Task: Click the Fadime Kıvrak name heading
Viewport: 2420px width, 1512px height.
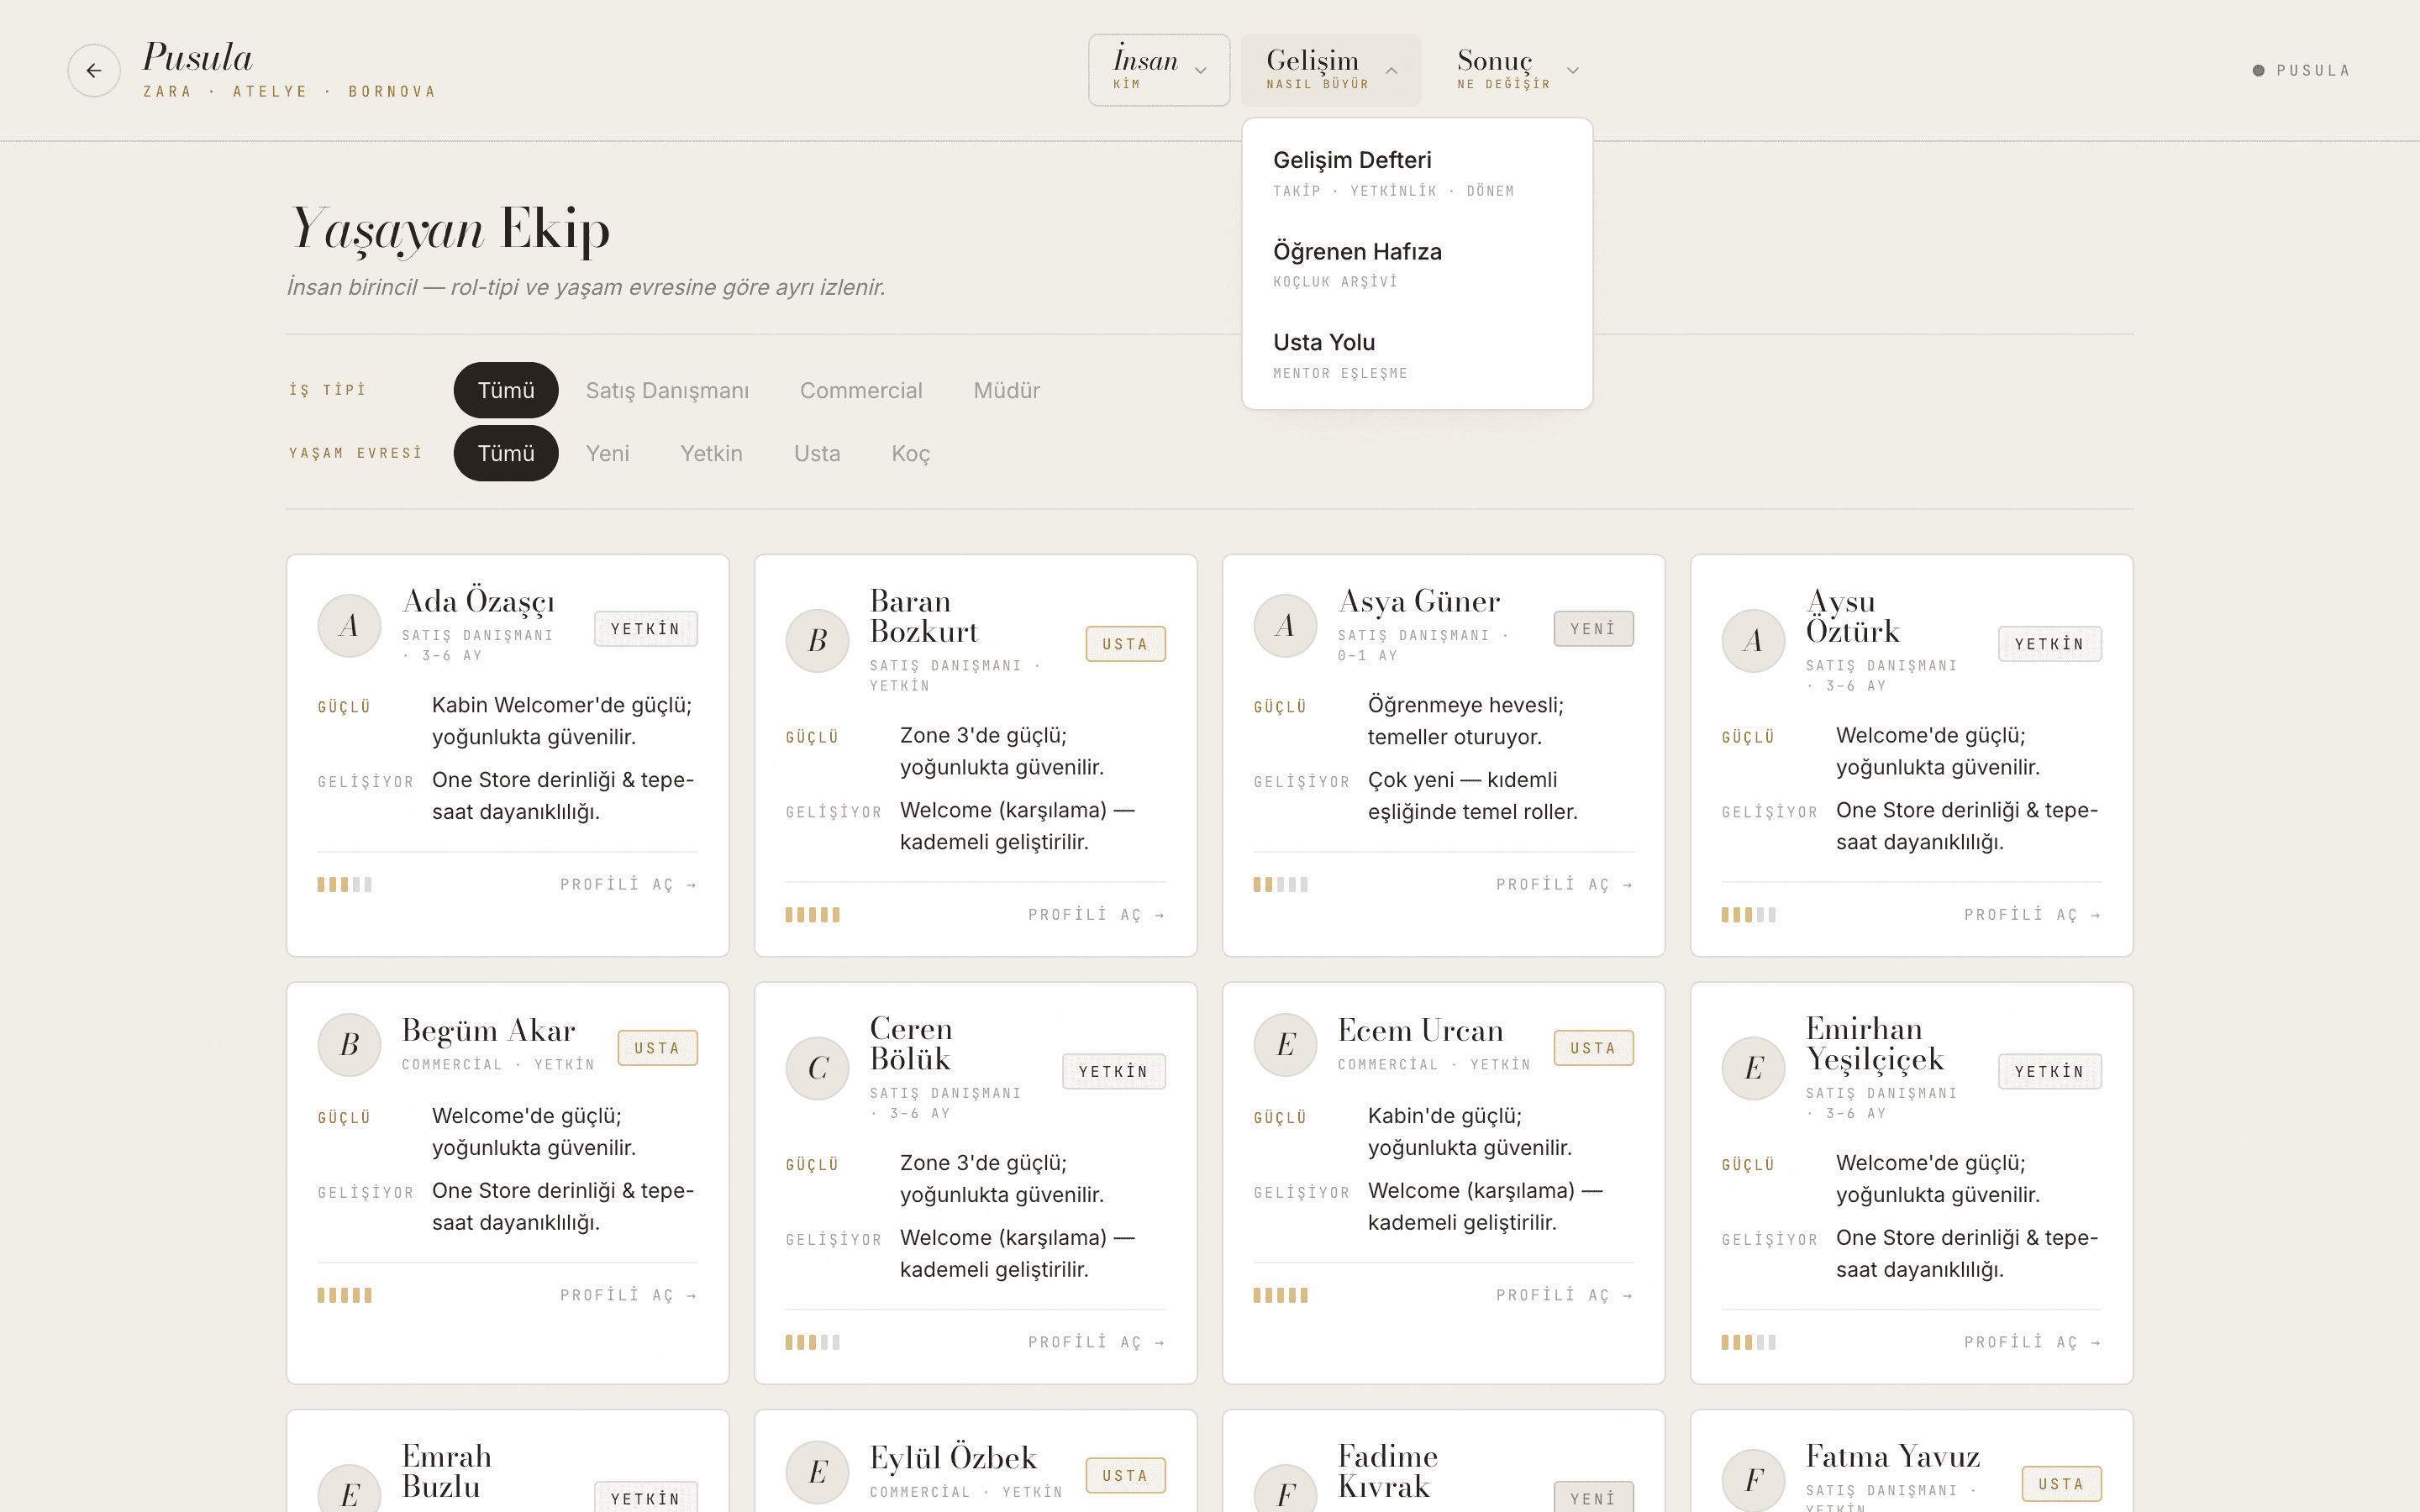Action: (x=1388, y=1471)
